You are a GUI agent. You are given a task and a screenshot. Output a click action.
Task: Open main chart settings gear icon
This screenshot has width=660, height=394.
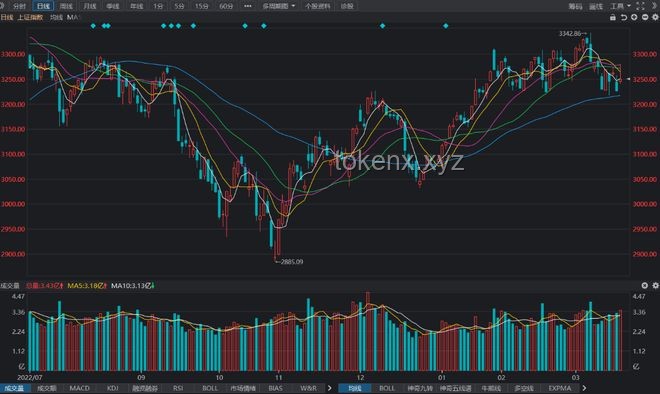point(655,17)
